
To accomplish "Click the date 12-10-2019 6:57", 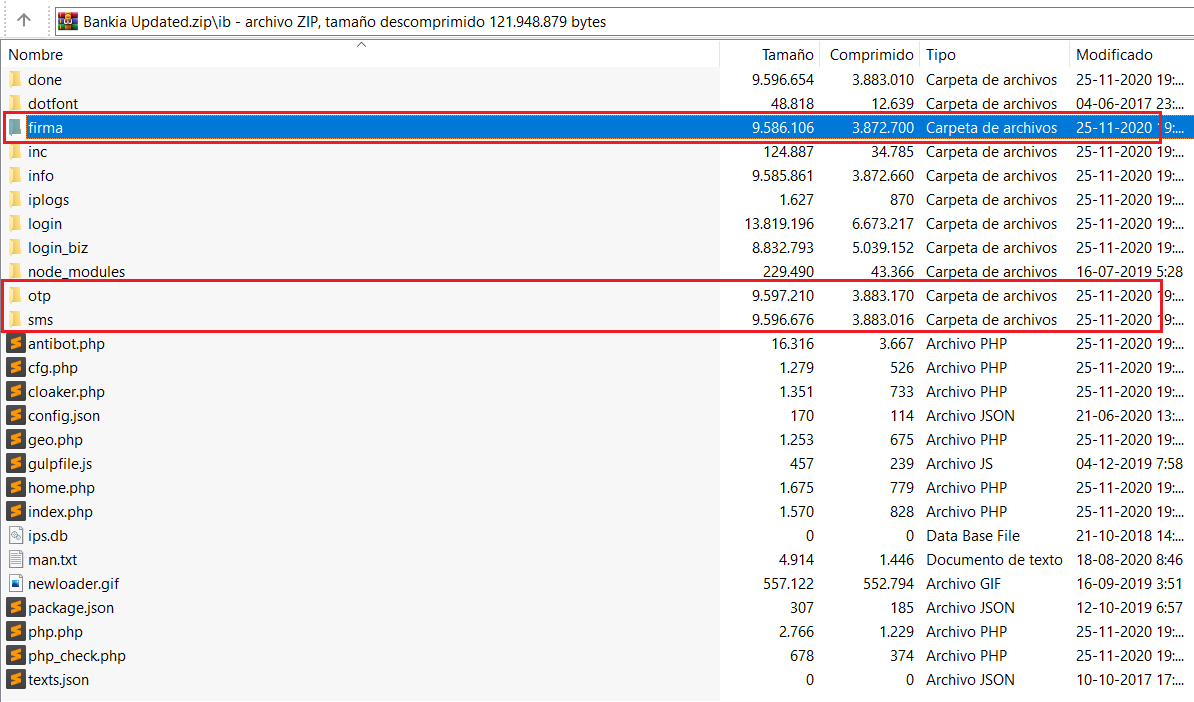I will tap(1129, 608).
